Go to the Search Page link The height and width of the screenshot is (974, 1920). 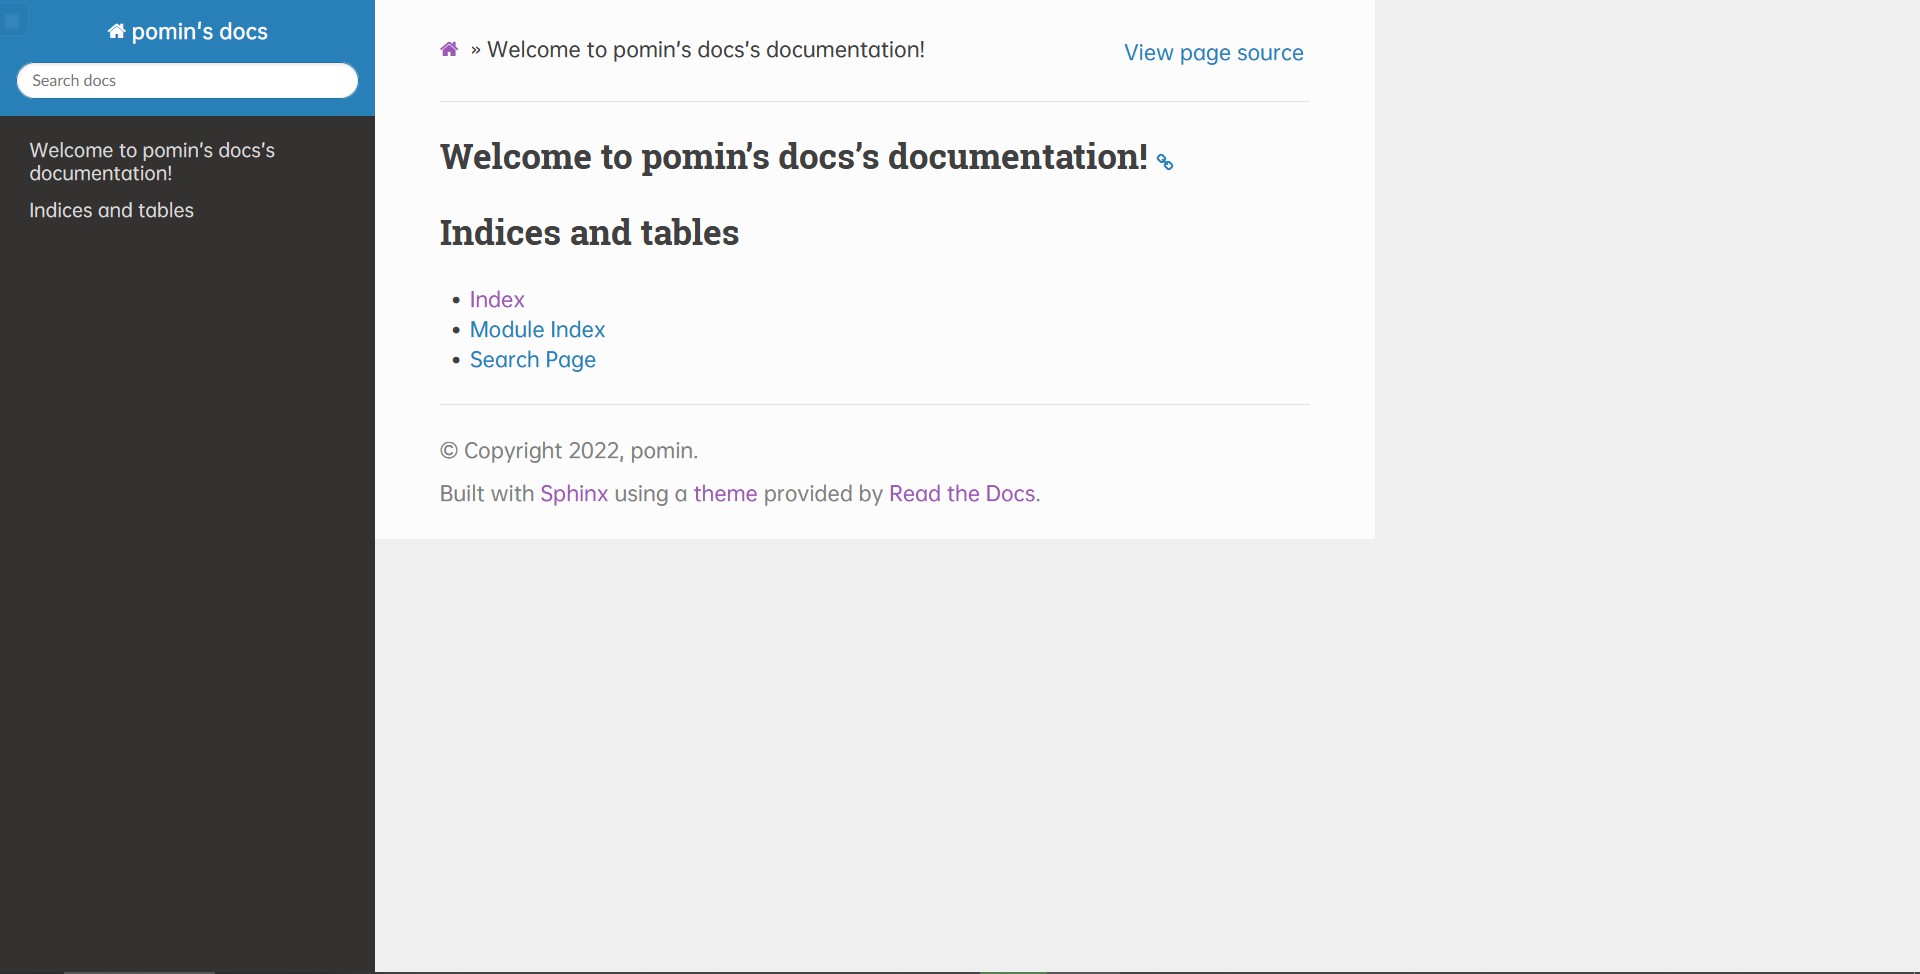tap(532, 360)
